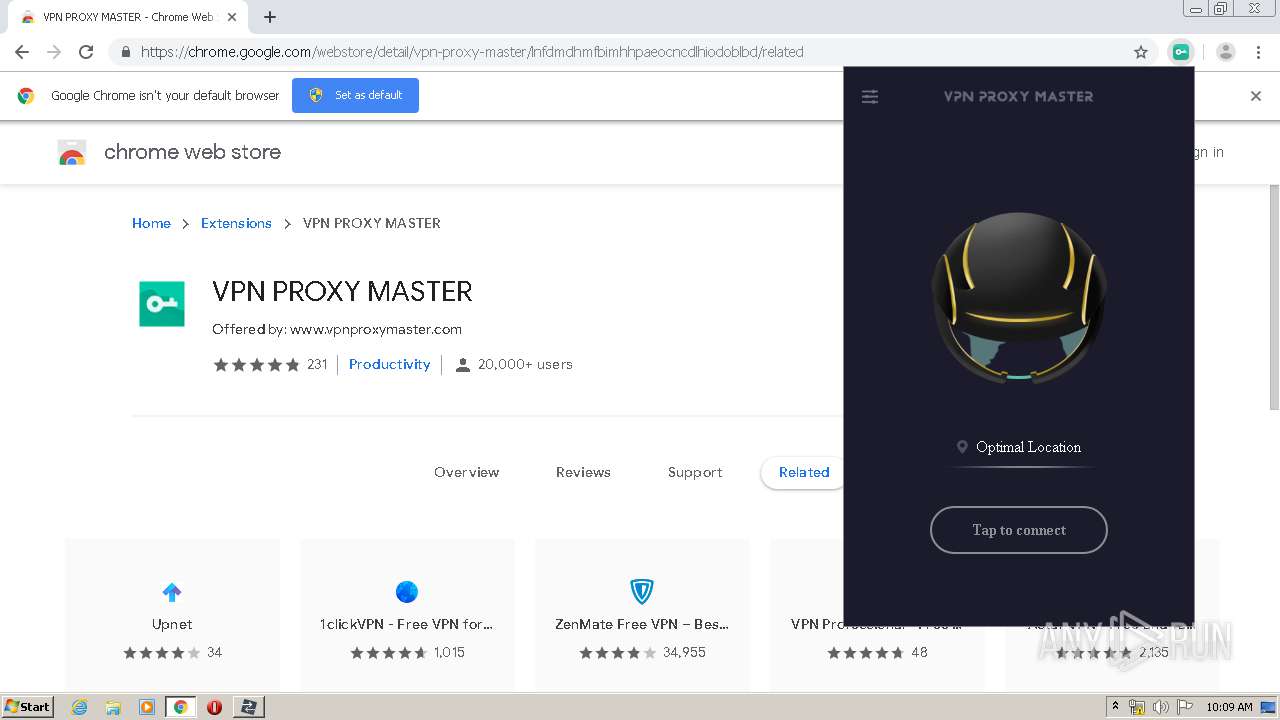This screenshot has height=720, width=1280.
Task: Open the 1clickVPN related extension card
Action: [407, 613]
